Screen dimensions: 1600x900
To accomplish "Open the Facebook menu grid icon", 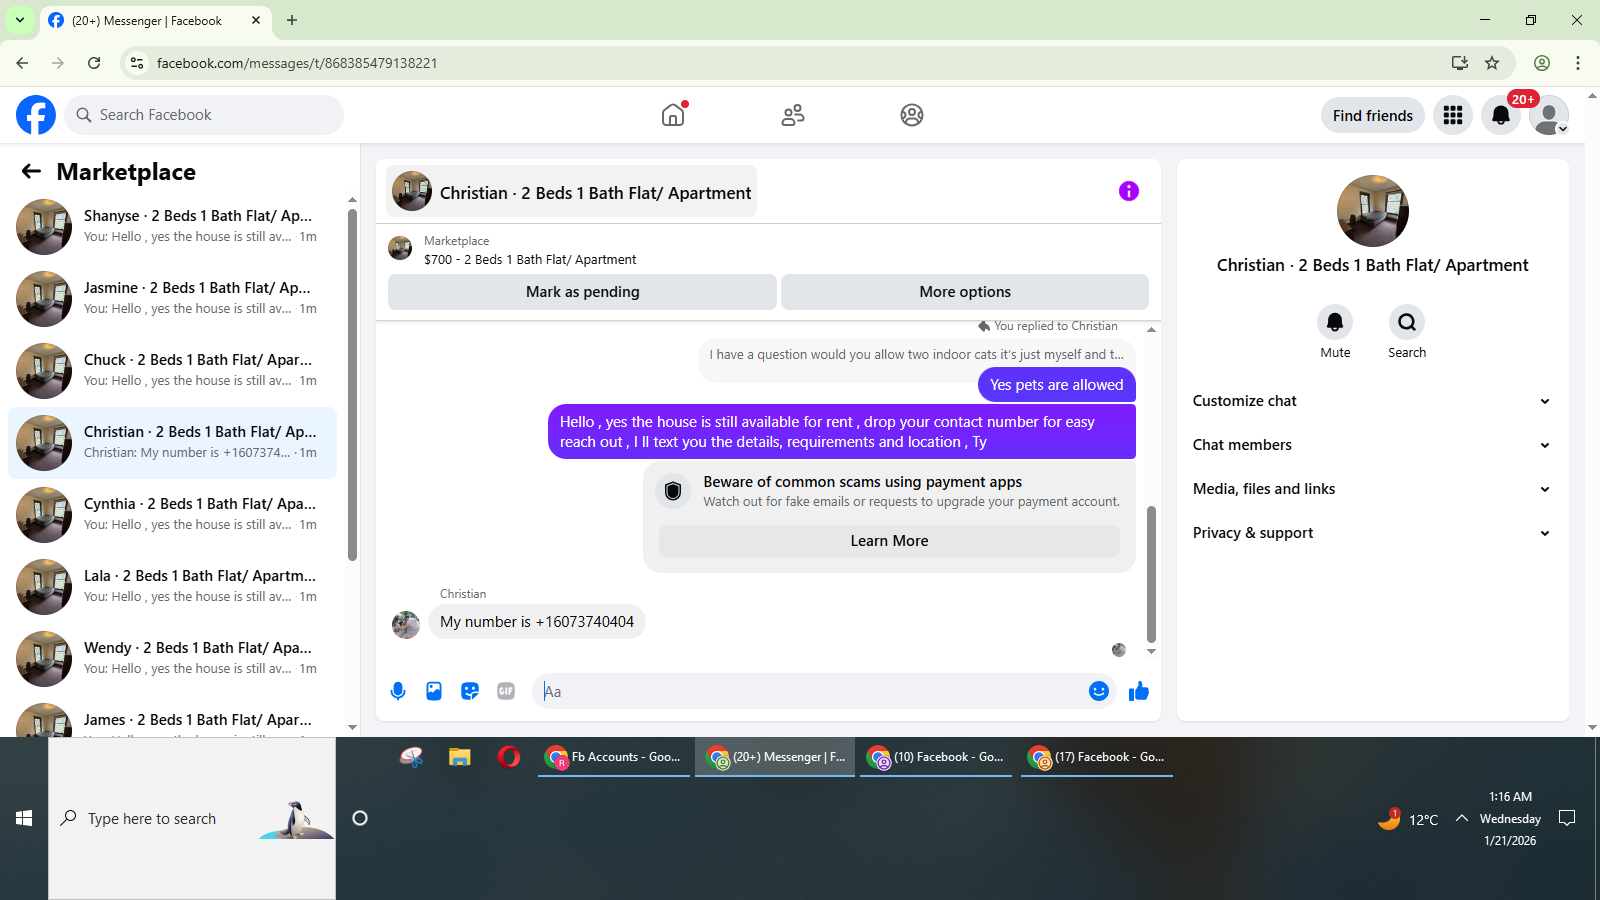I will [1453, 115].
